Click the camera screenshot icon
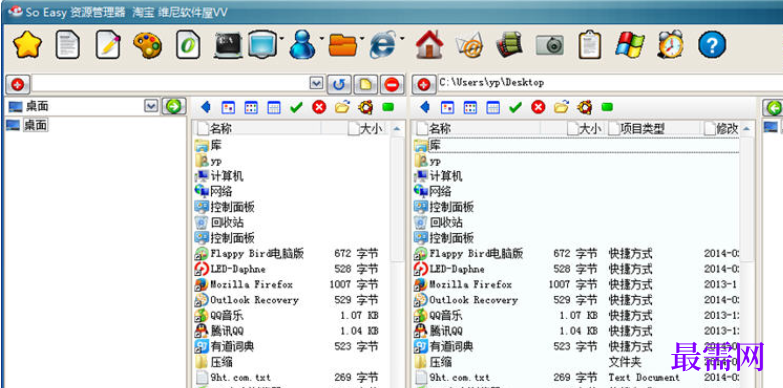This screenshot has height=388, width=783. (x=550, y=45)
